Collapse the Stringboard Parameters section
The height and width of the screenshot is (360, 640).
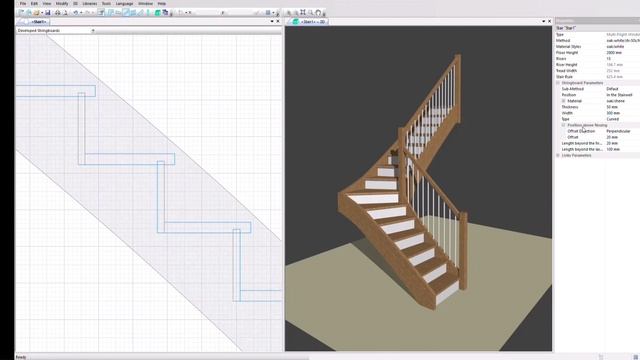pos(558,83)
